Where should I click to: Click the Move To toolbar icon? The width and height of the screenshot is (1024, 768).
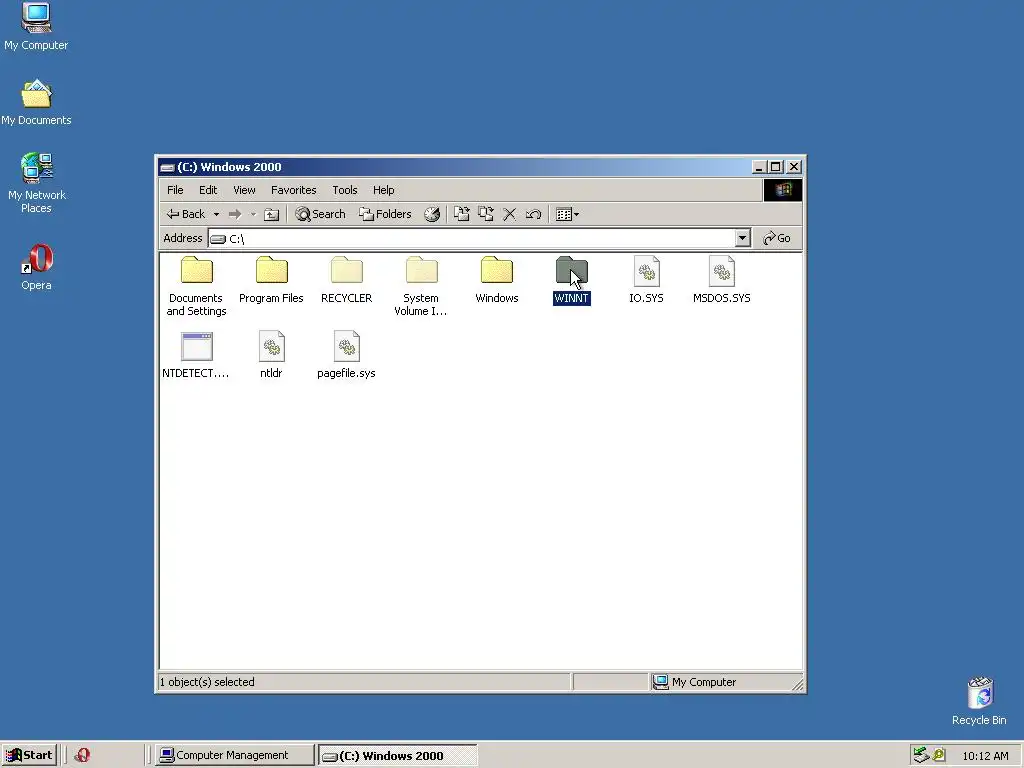click(x=462, y=214)
